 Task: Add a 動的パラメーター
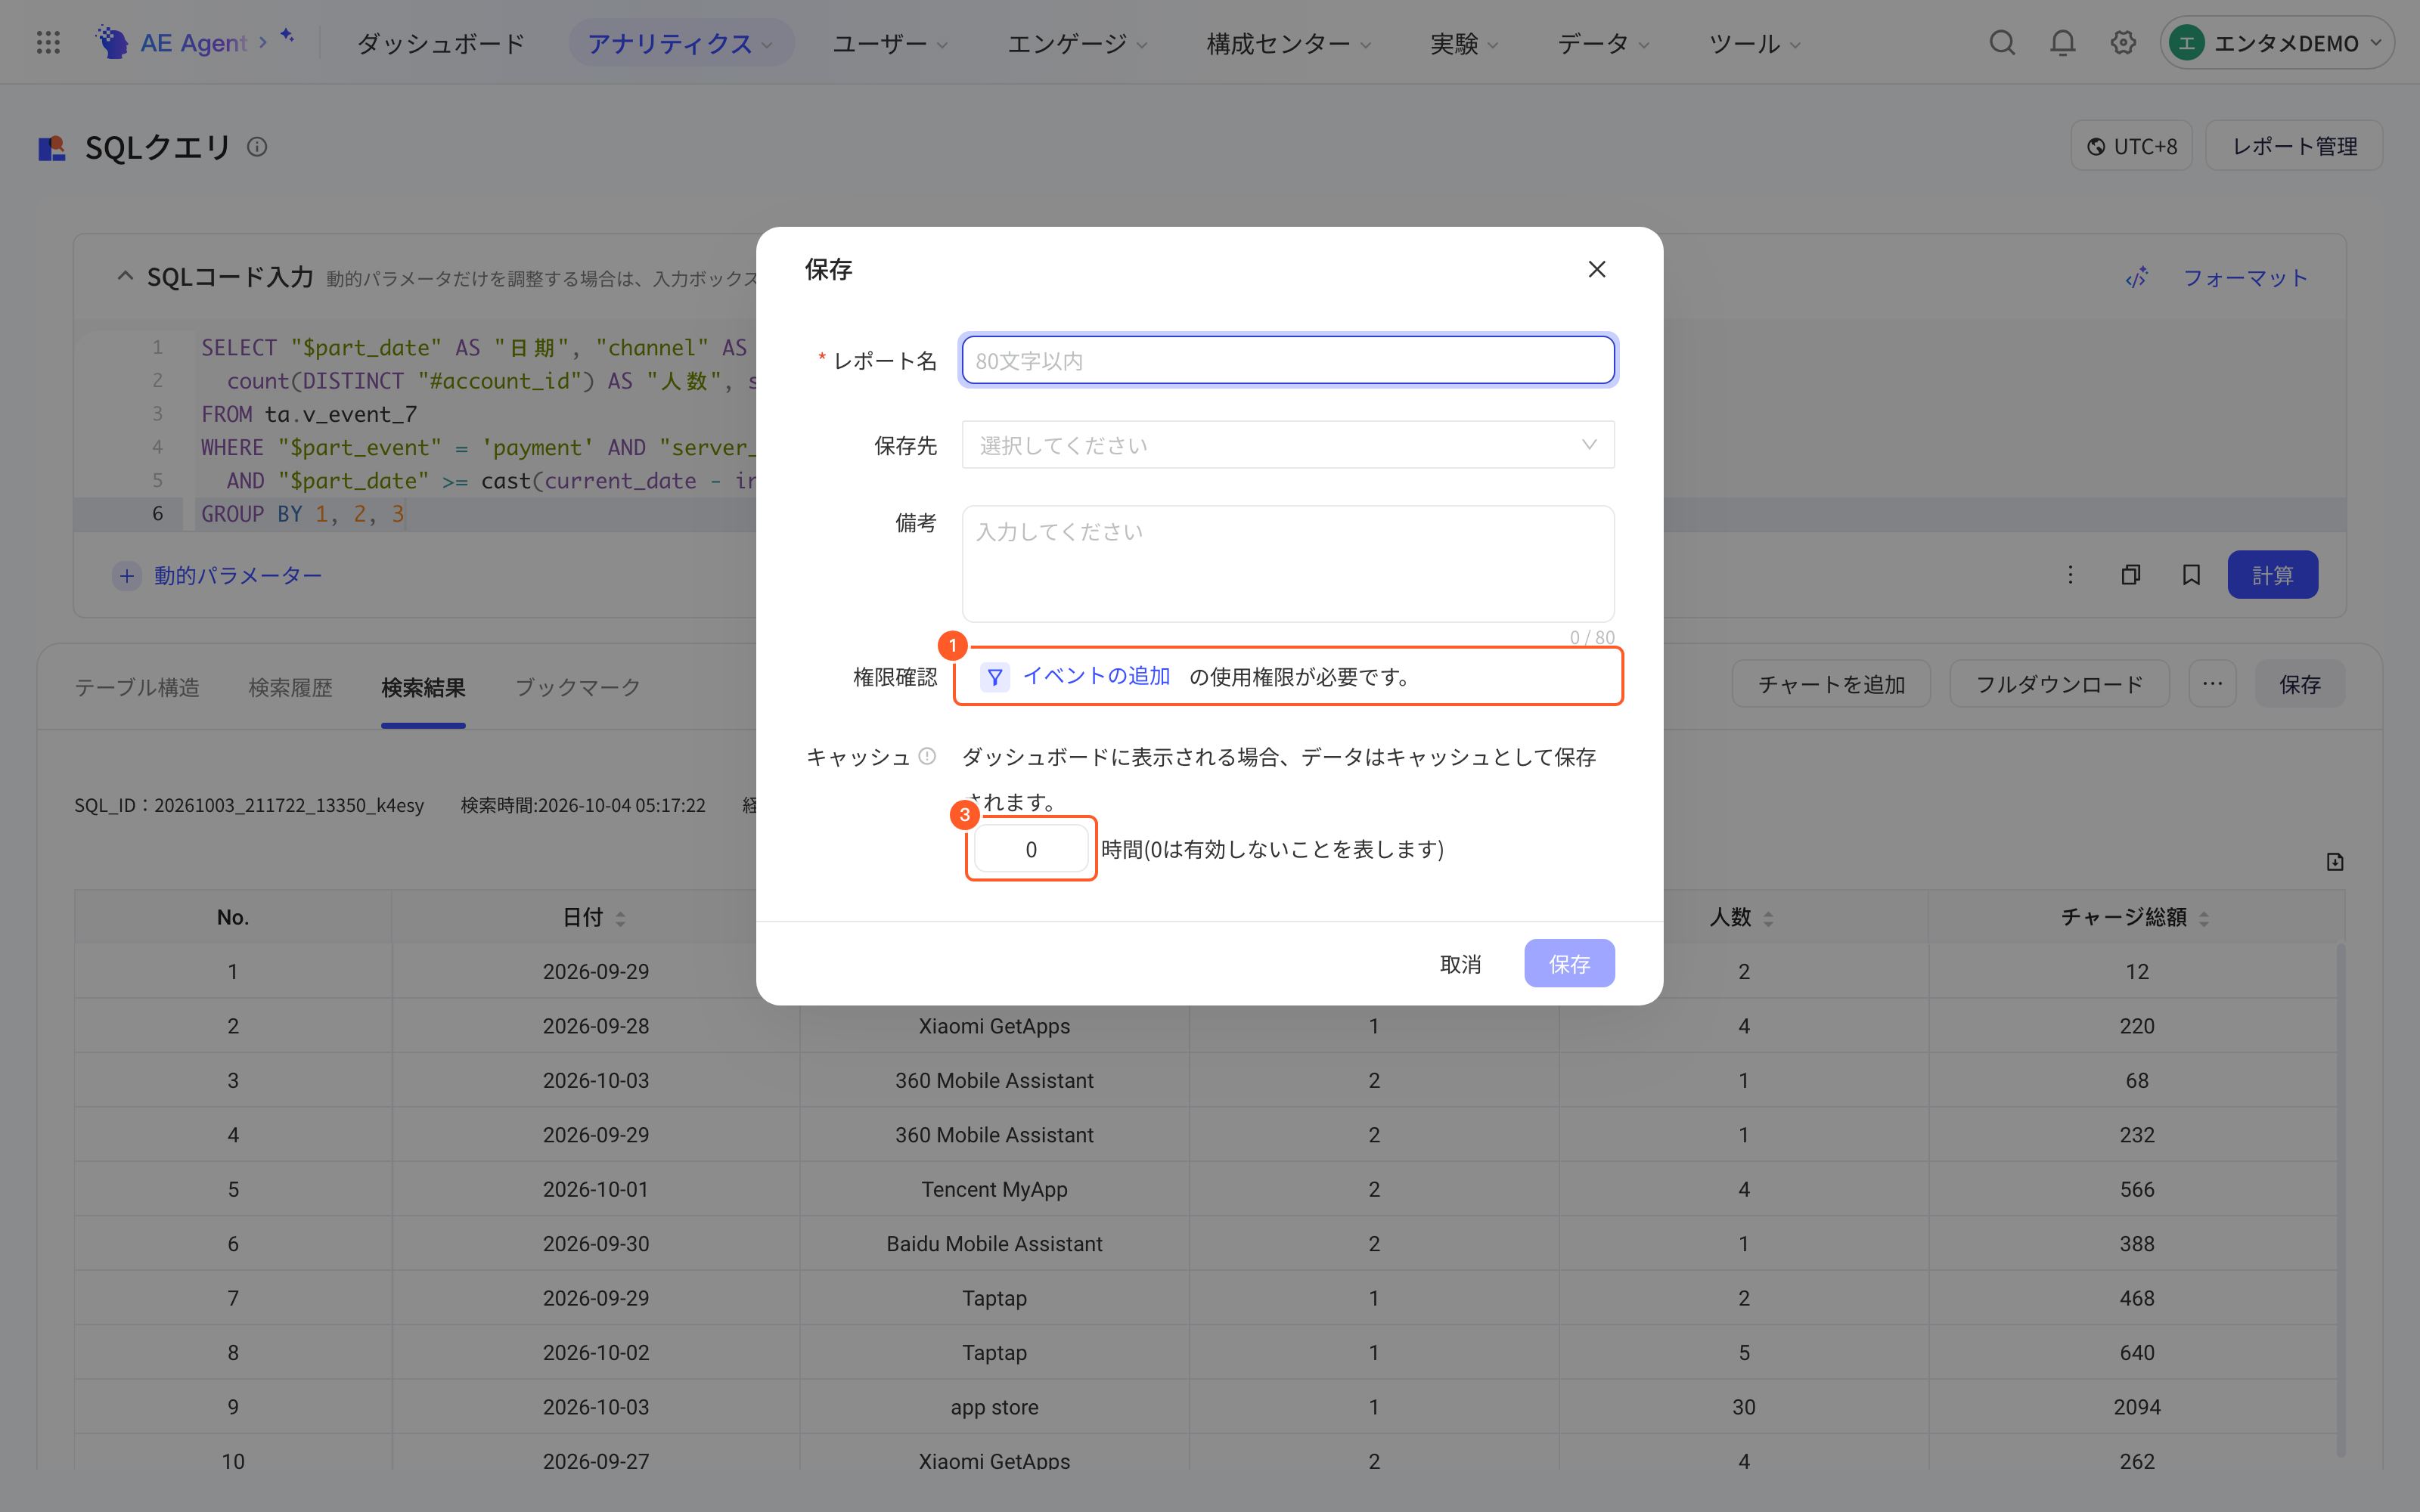point(218,575)
